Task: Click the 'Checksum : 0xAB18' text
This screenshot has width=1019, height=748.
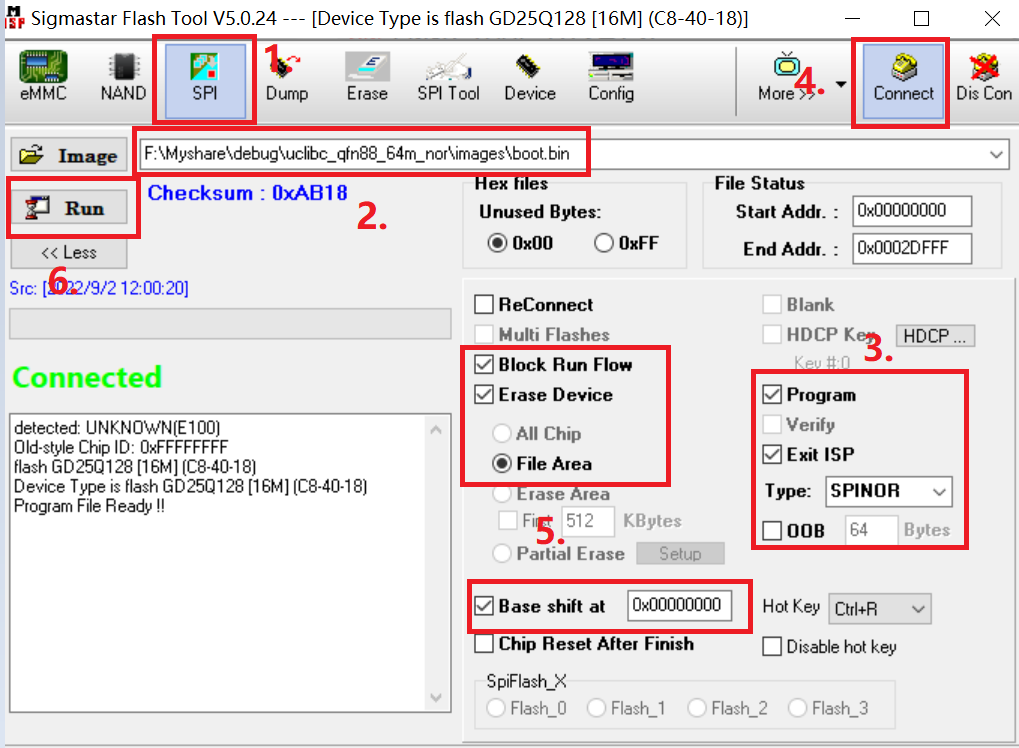Action: (x=248, y=193)
